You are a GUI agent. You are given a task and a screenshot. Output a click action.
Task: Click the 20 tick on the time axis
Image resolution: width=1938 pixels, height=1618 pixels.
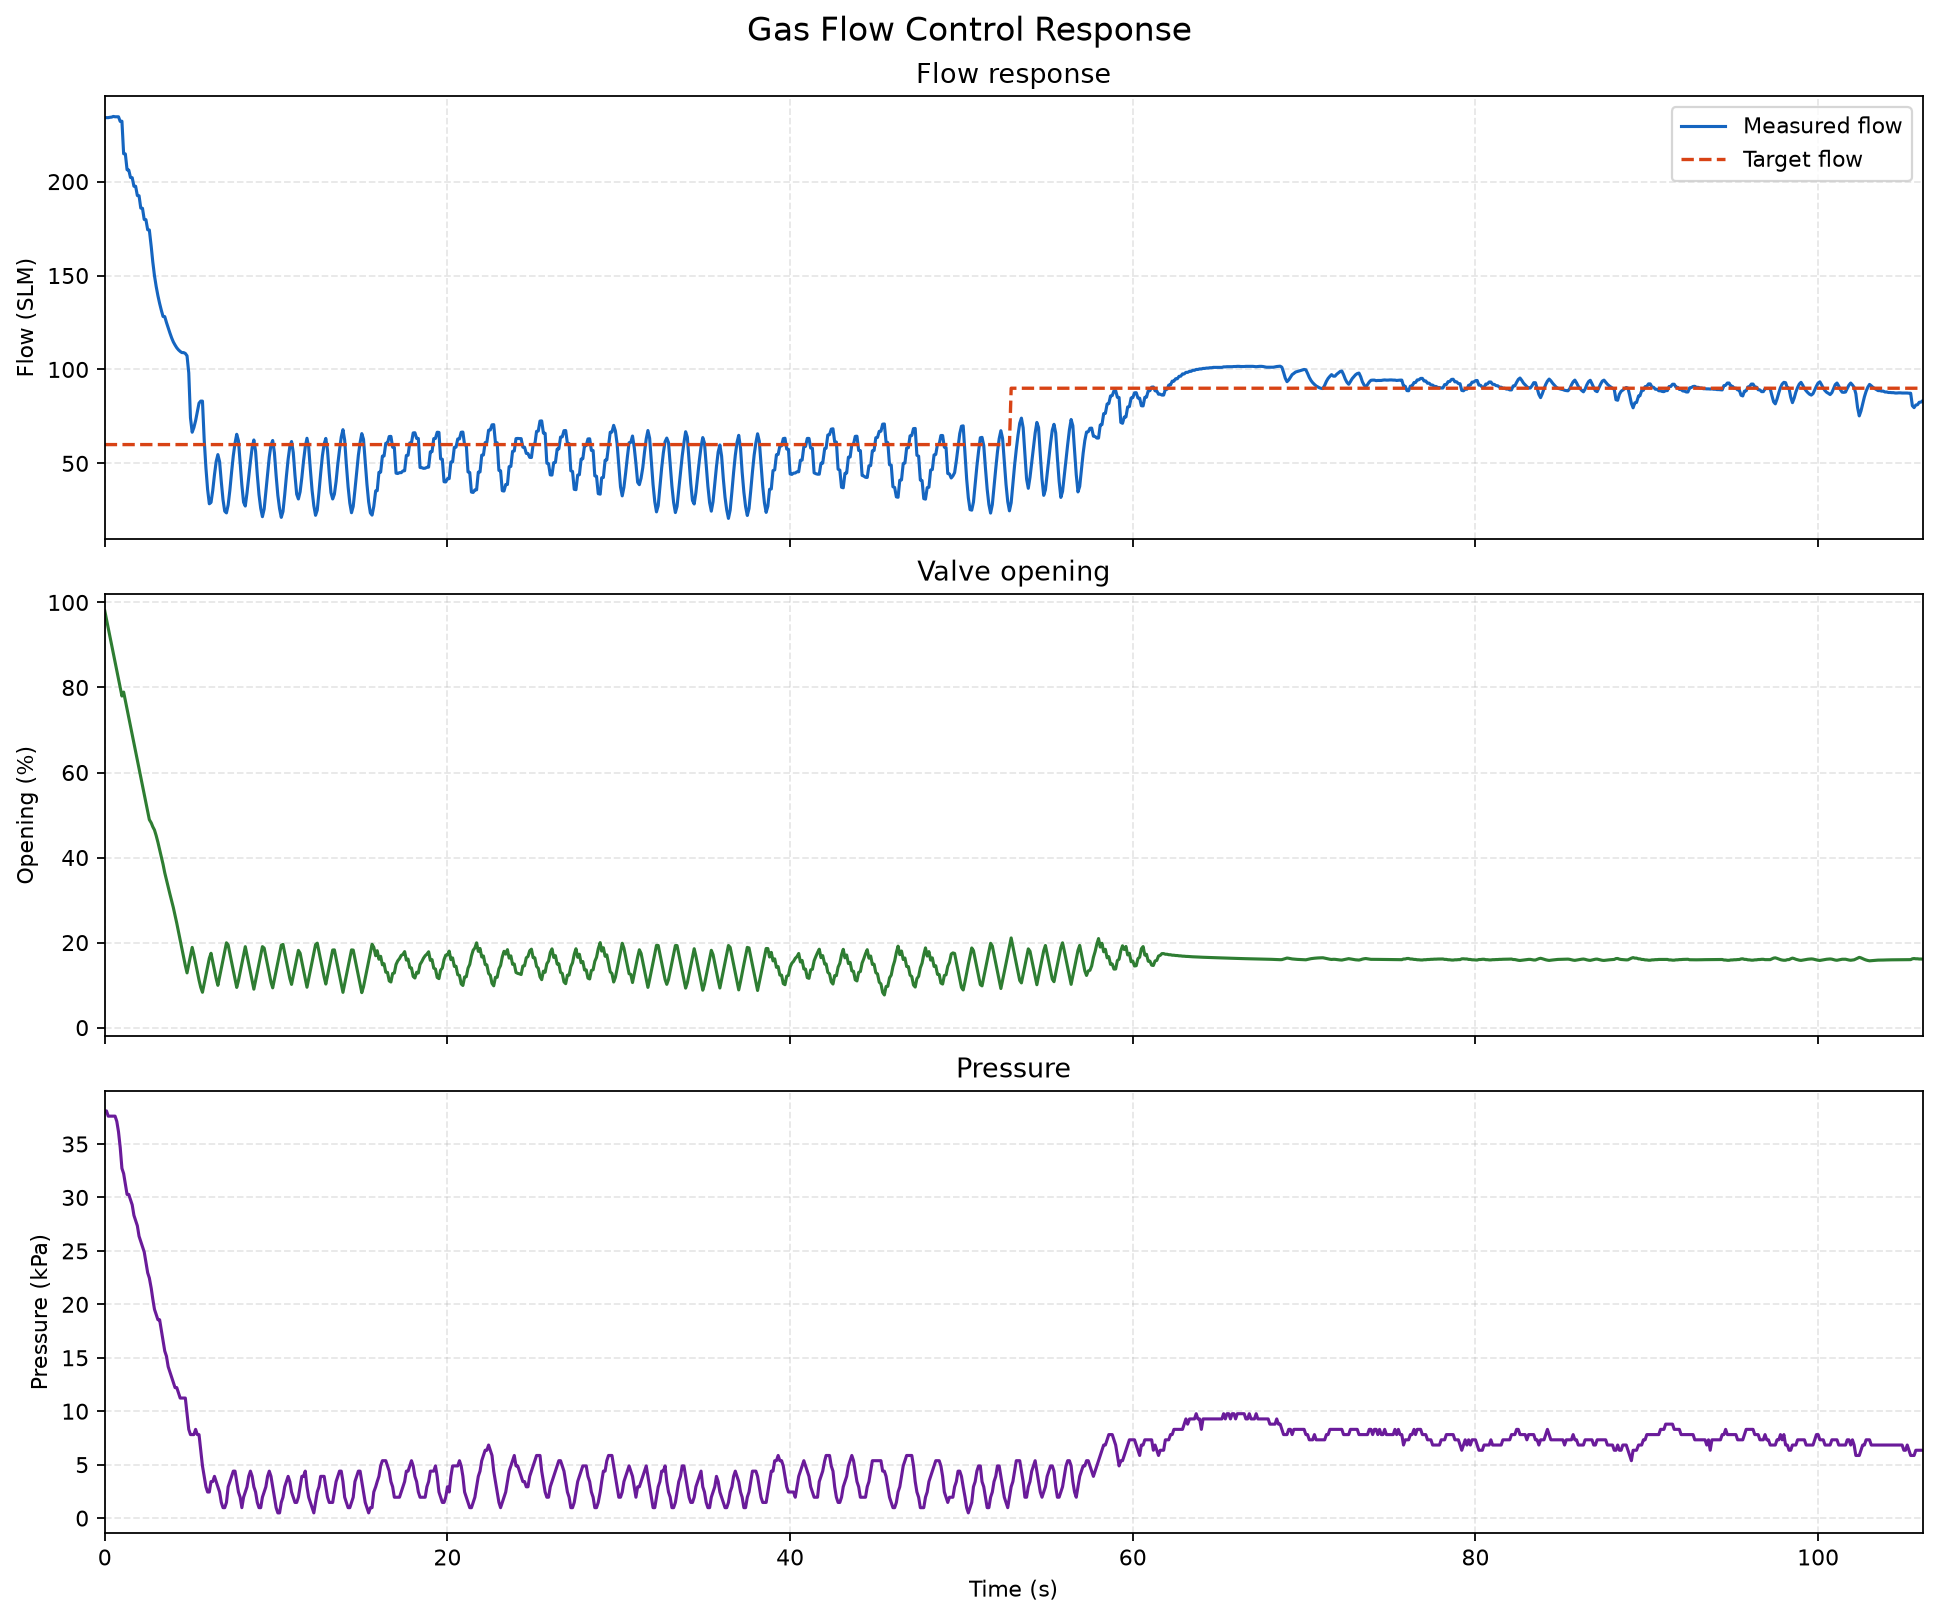pos(447,1558)
